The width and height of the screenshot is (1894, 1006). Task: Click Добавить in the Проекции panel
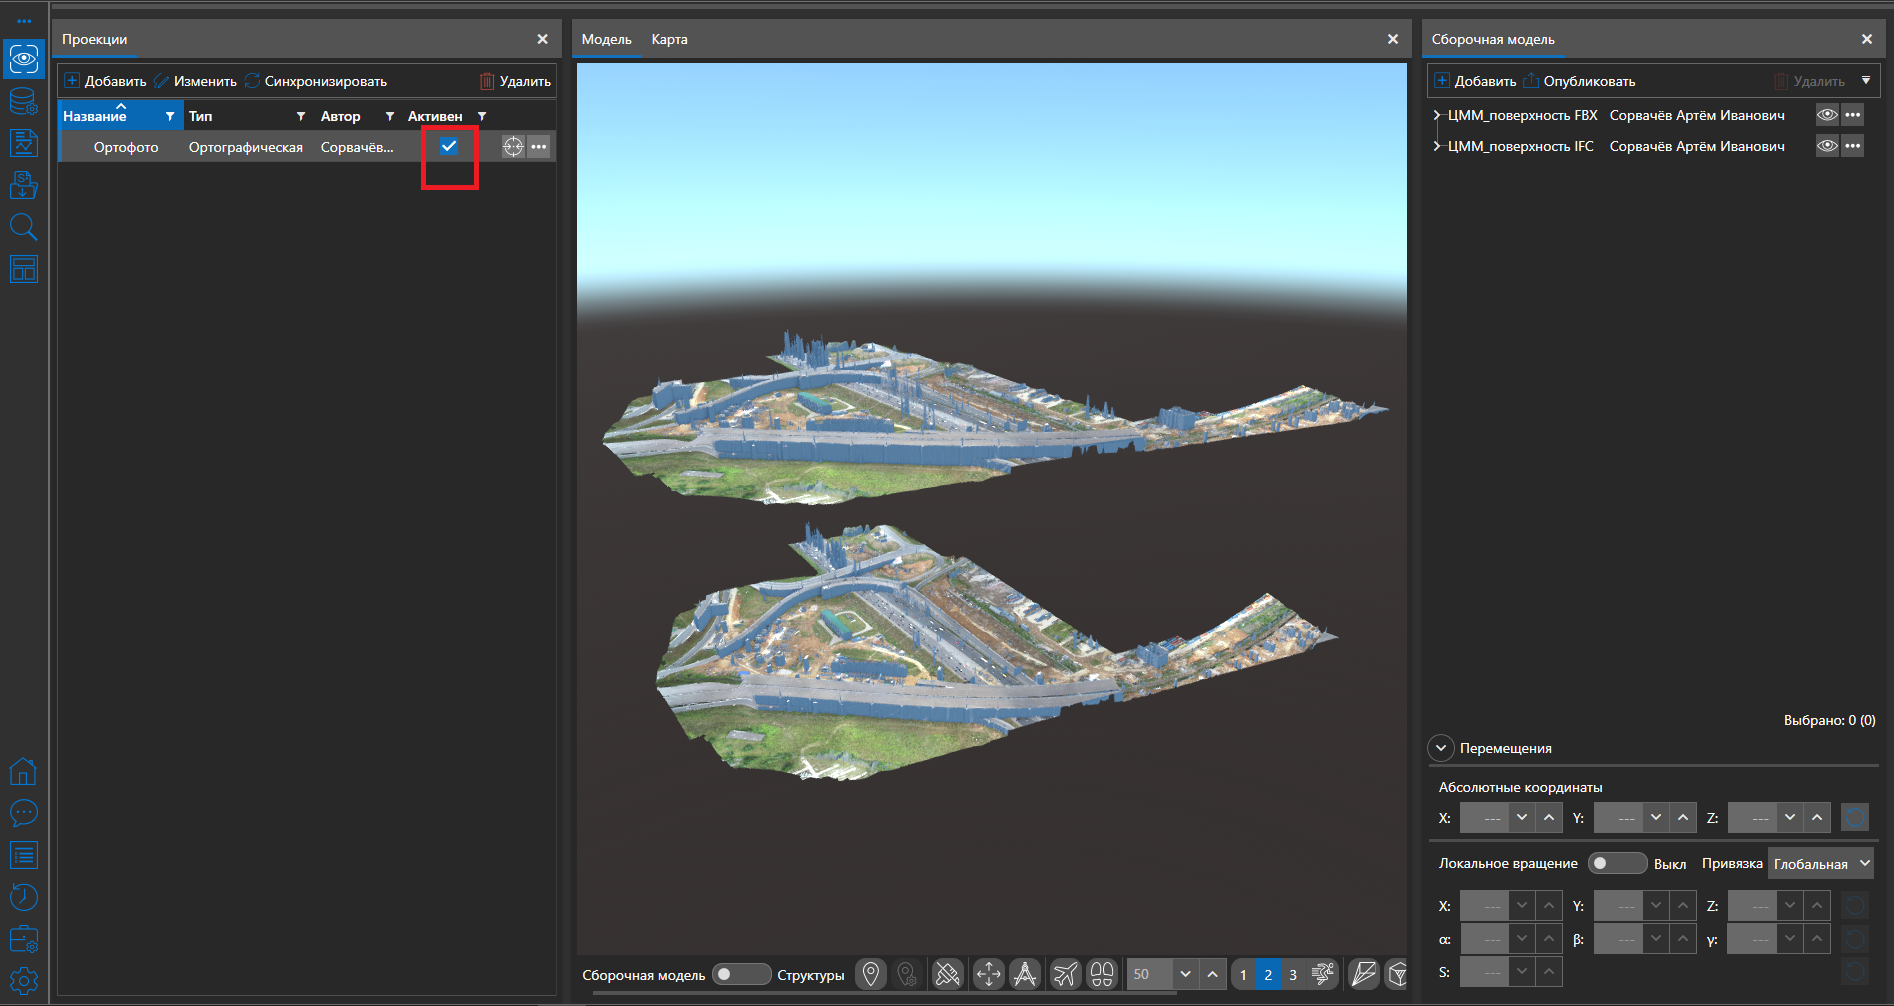point(106,81)
